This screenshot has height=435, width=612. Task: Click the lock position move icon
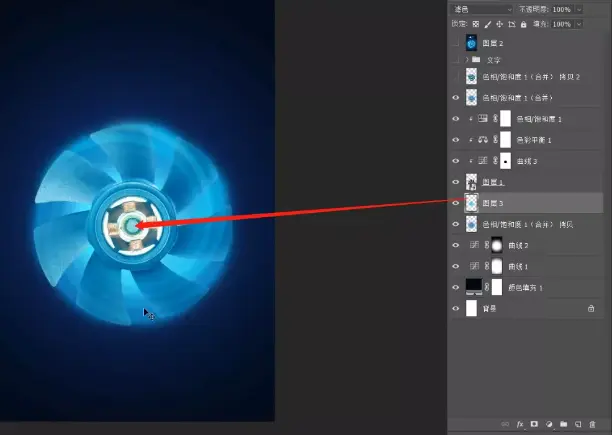click(x=500, y=24)
